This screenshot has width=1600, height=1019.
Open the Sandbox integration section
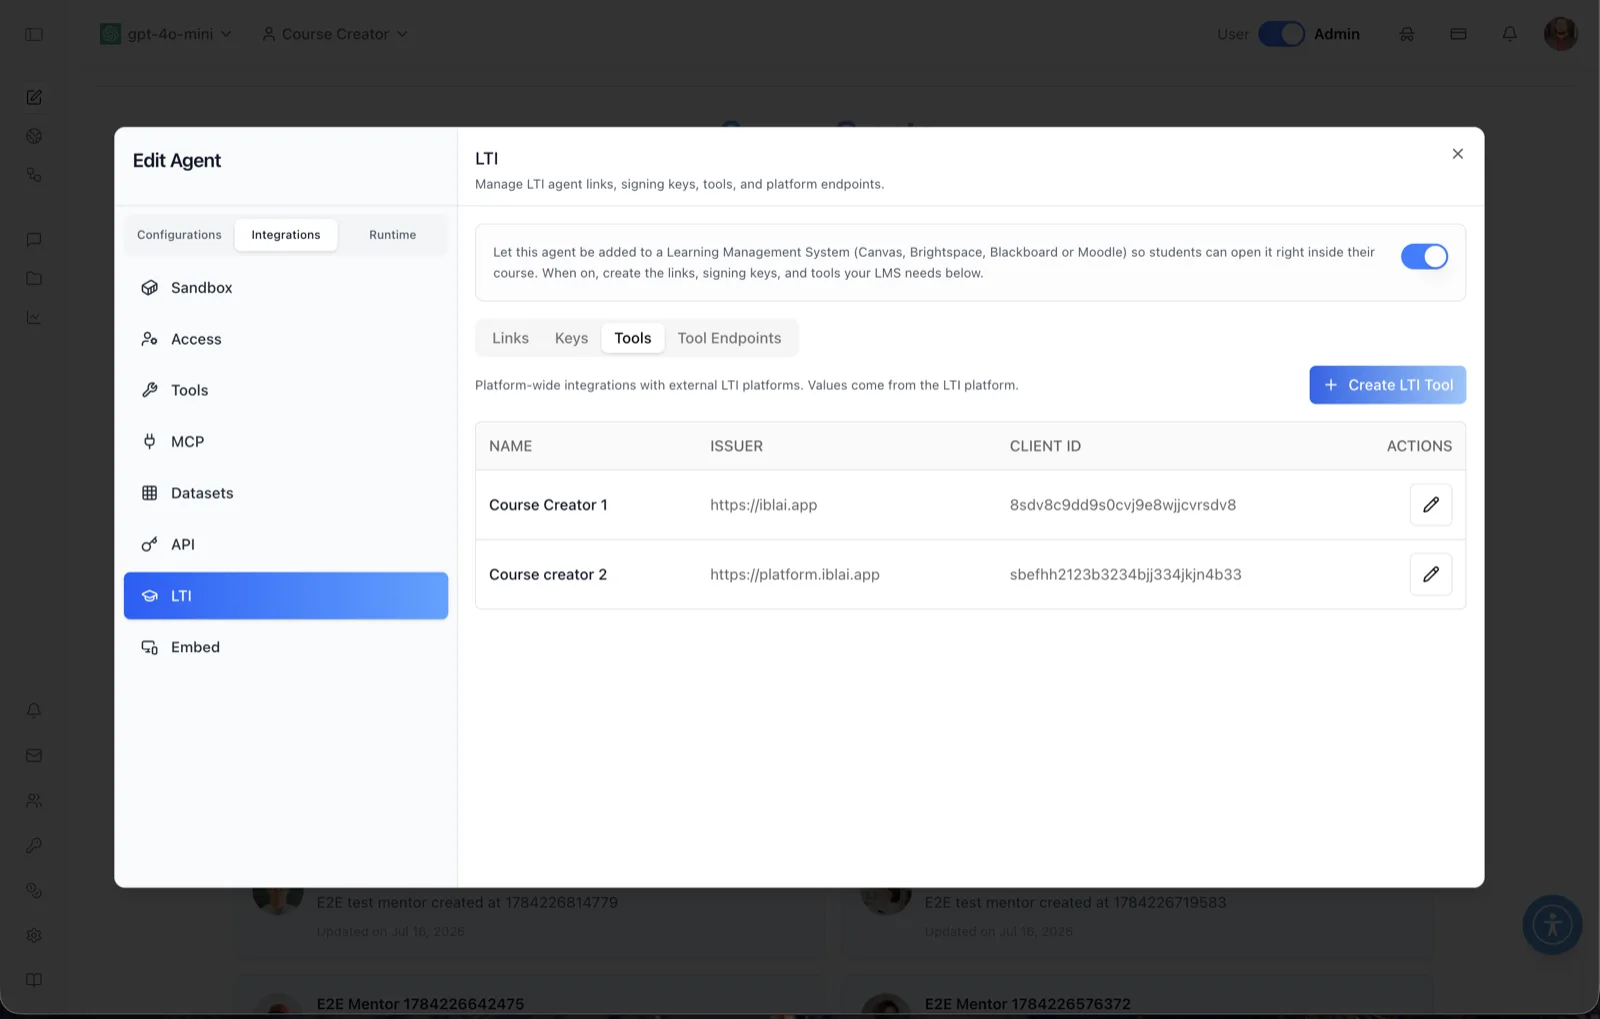tap(286, 288)
